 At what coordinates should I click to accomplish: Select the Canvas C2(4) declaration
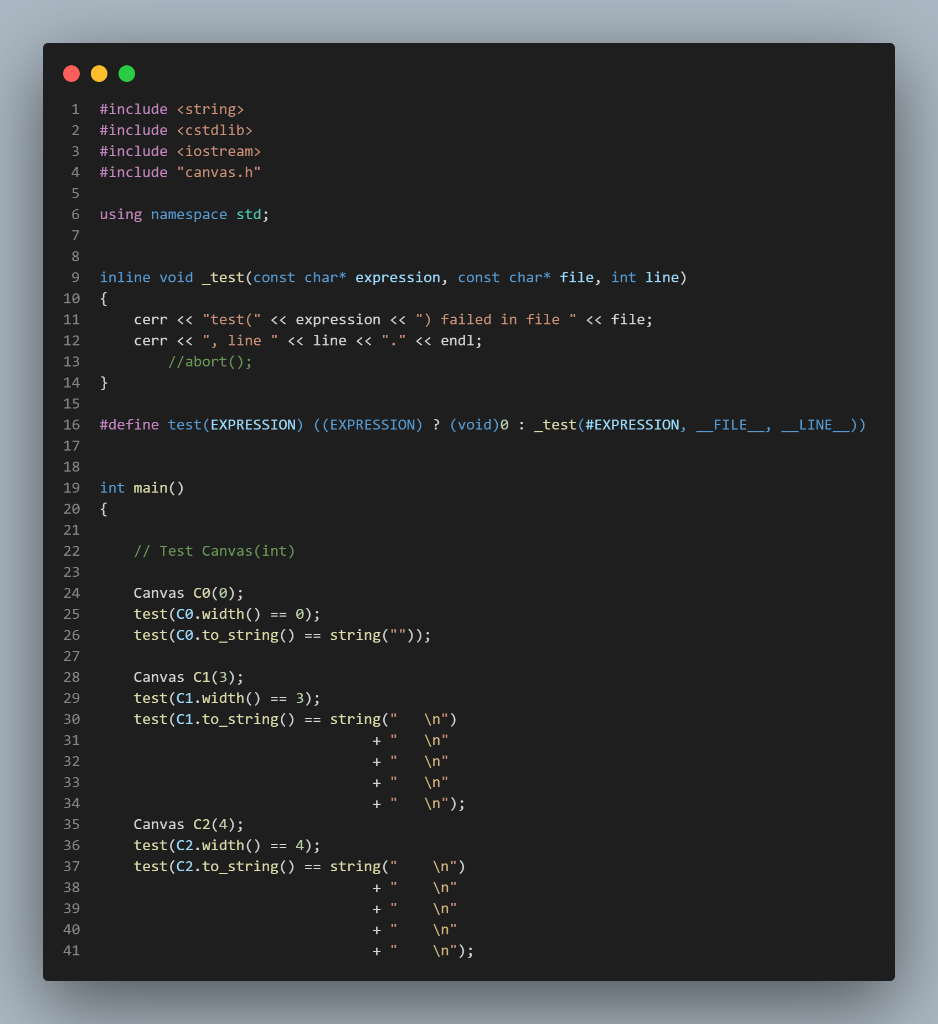(188, 823)
